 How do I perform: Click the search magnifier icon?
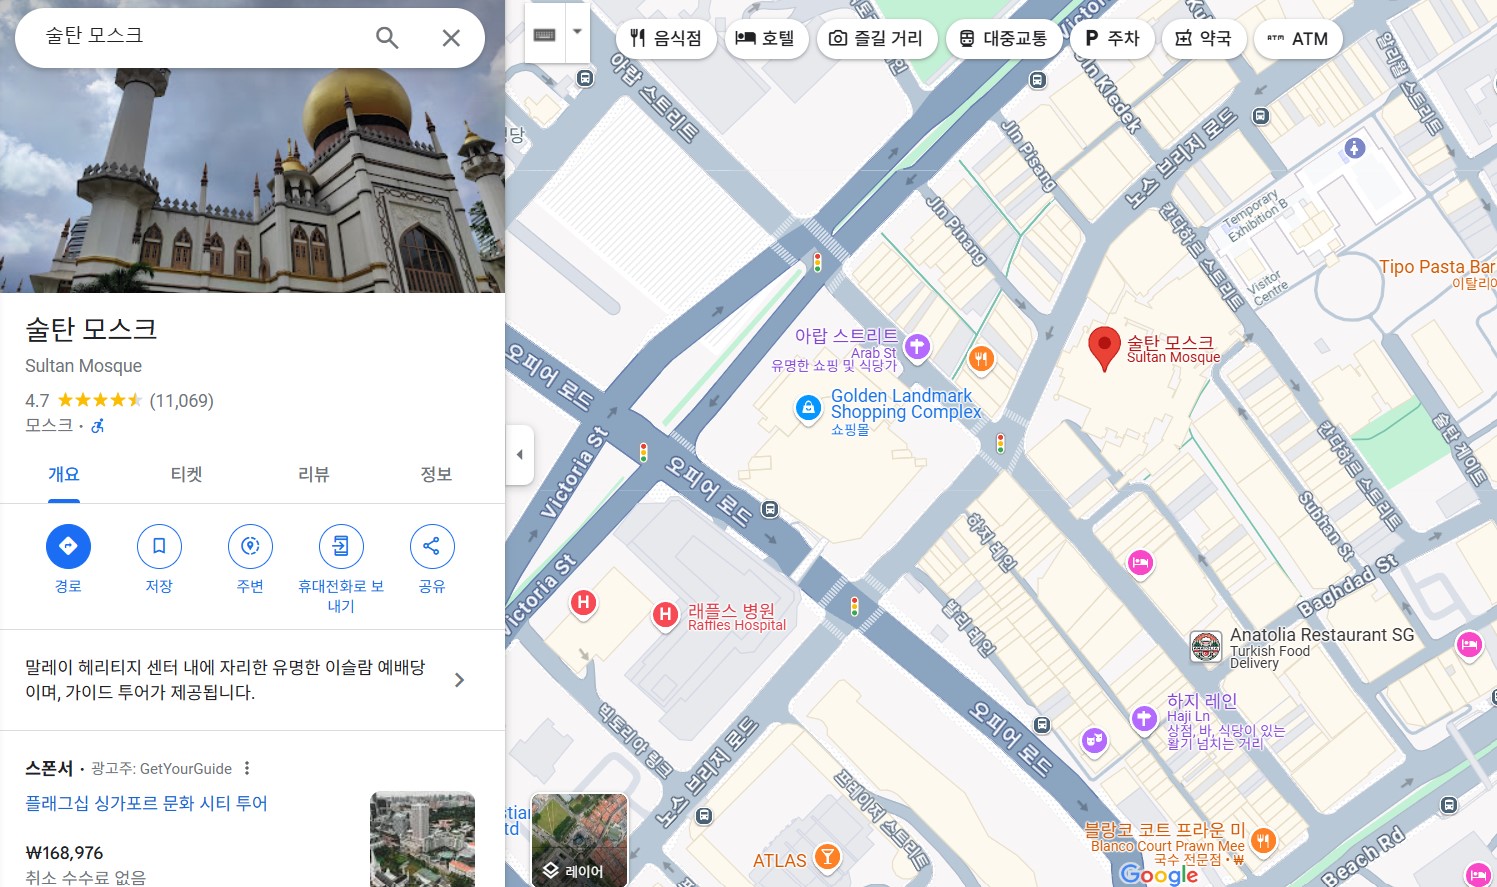pos(387,38)
